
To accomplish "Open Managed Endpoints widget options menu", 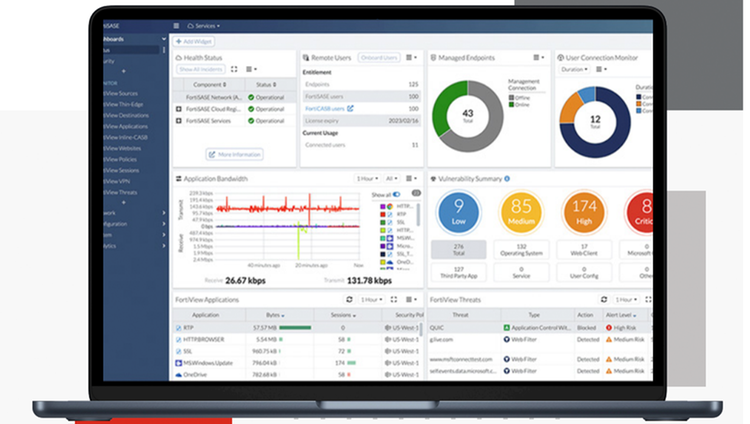I will coord(539,57).
